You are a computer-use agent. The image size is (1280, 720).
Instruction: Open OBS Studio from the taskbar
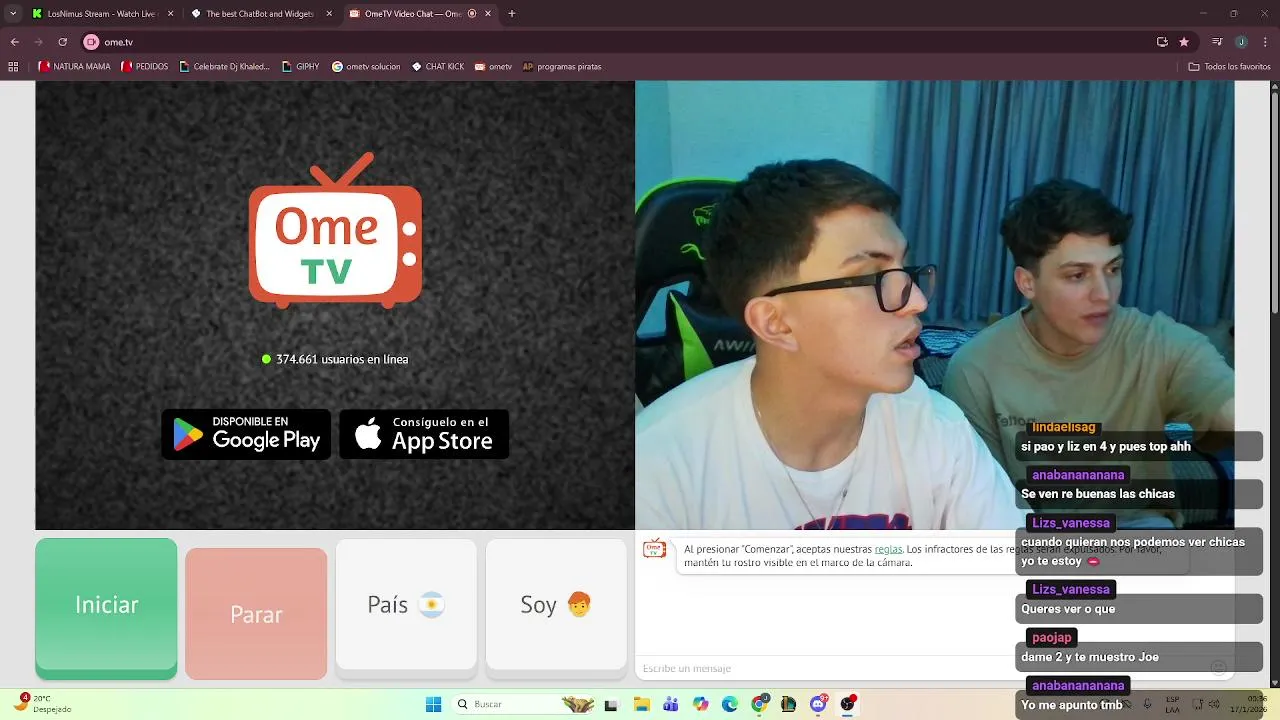(848, 704)
